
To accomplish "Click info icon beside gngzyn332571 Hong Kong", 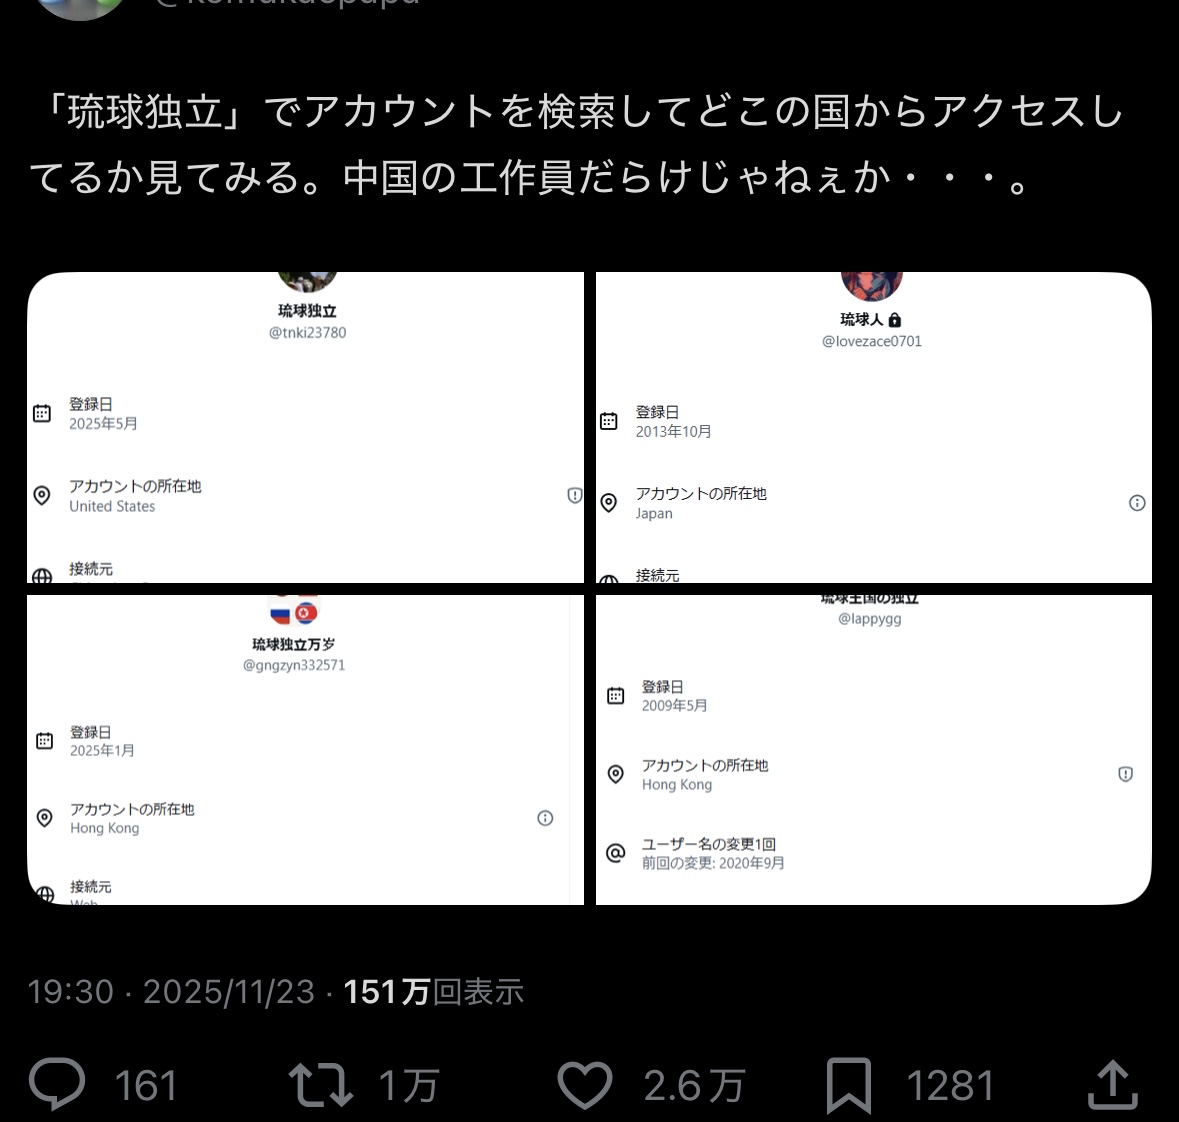I will 545,818.
